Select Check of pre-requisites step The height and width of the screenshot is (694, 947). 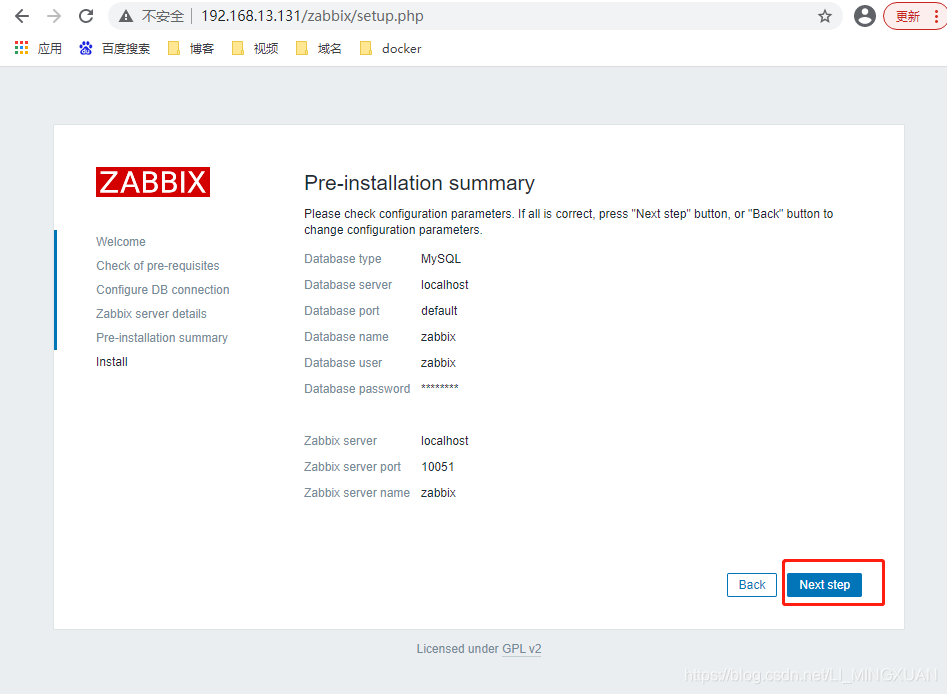point(158,266)
